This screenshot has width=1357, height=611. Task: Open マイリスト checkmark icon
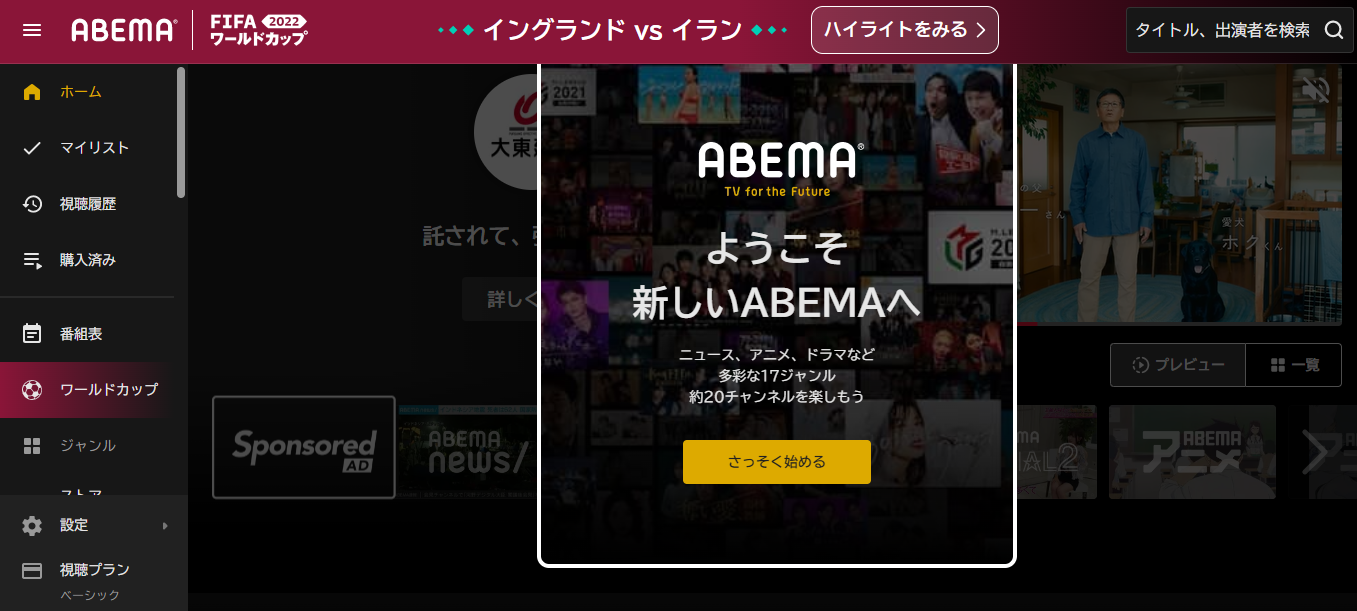click(x=32, y=148)
